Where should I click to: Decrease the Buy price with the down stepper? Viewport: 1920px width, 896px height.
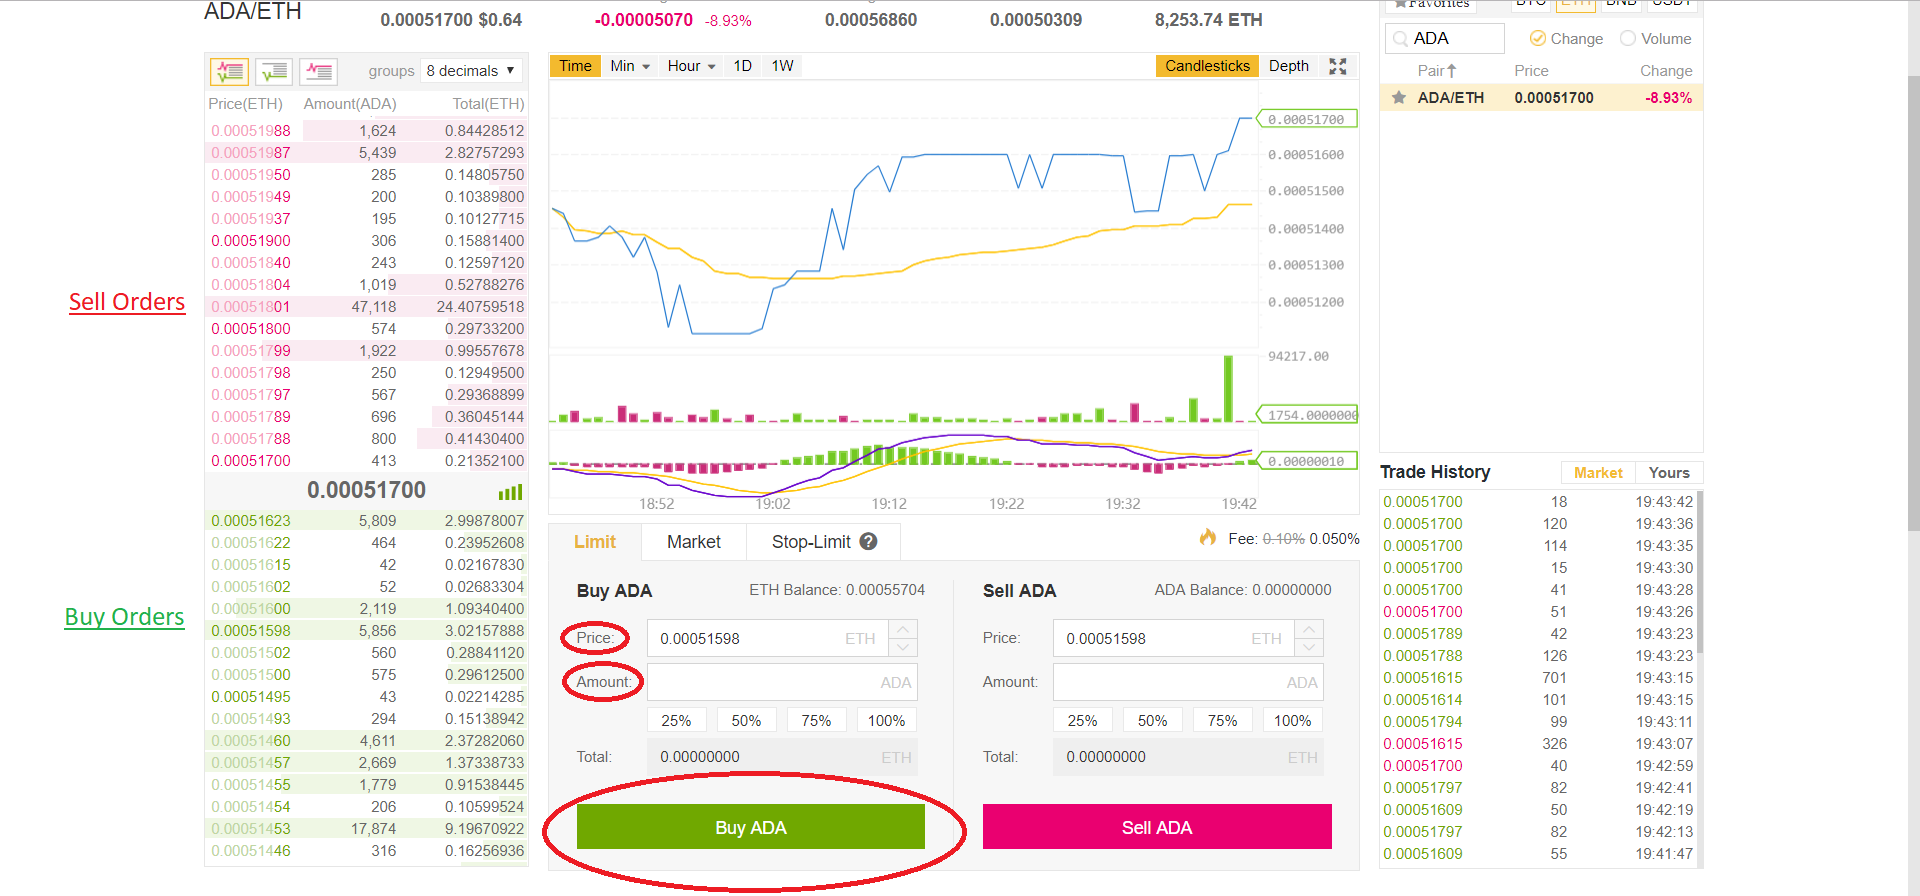point(903,648)
